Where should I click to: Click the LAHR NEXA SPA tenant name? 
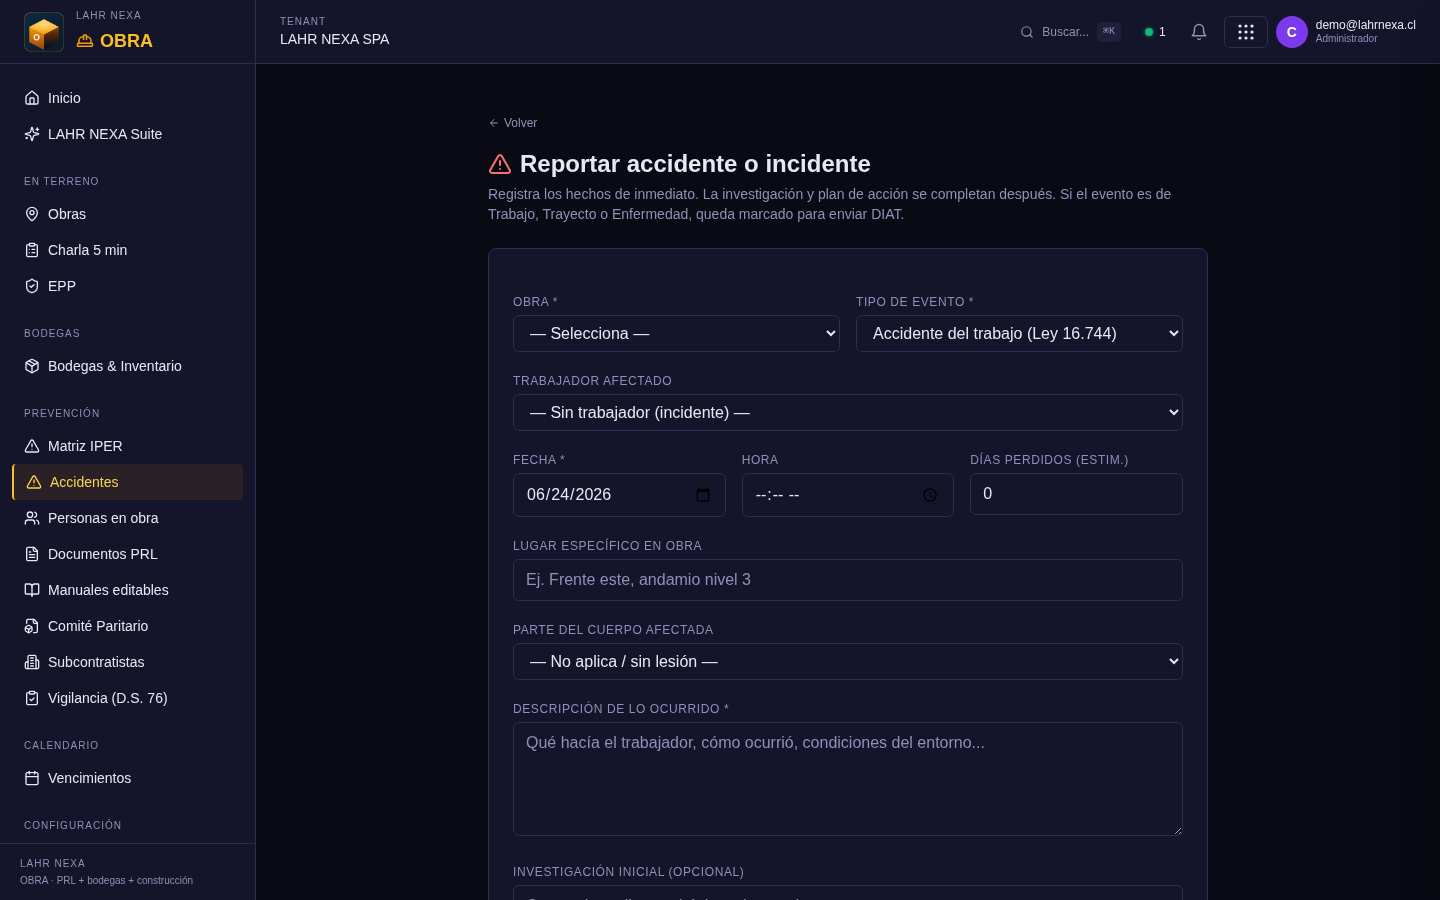click(335, 39)
